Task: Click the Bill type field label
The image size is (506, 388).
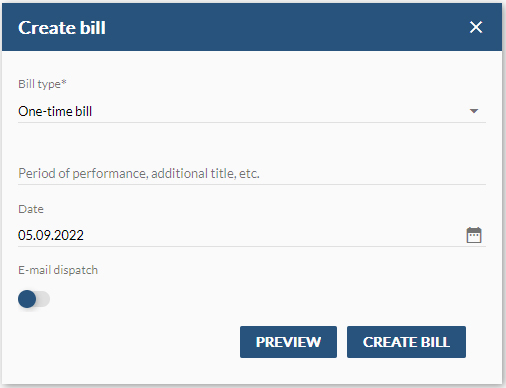Action: [x=42, y=84]
